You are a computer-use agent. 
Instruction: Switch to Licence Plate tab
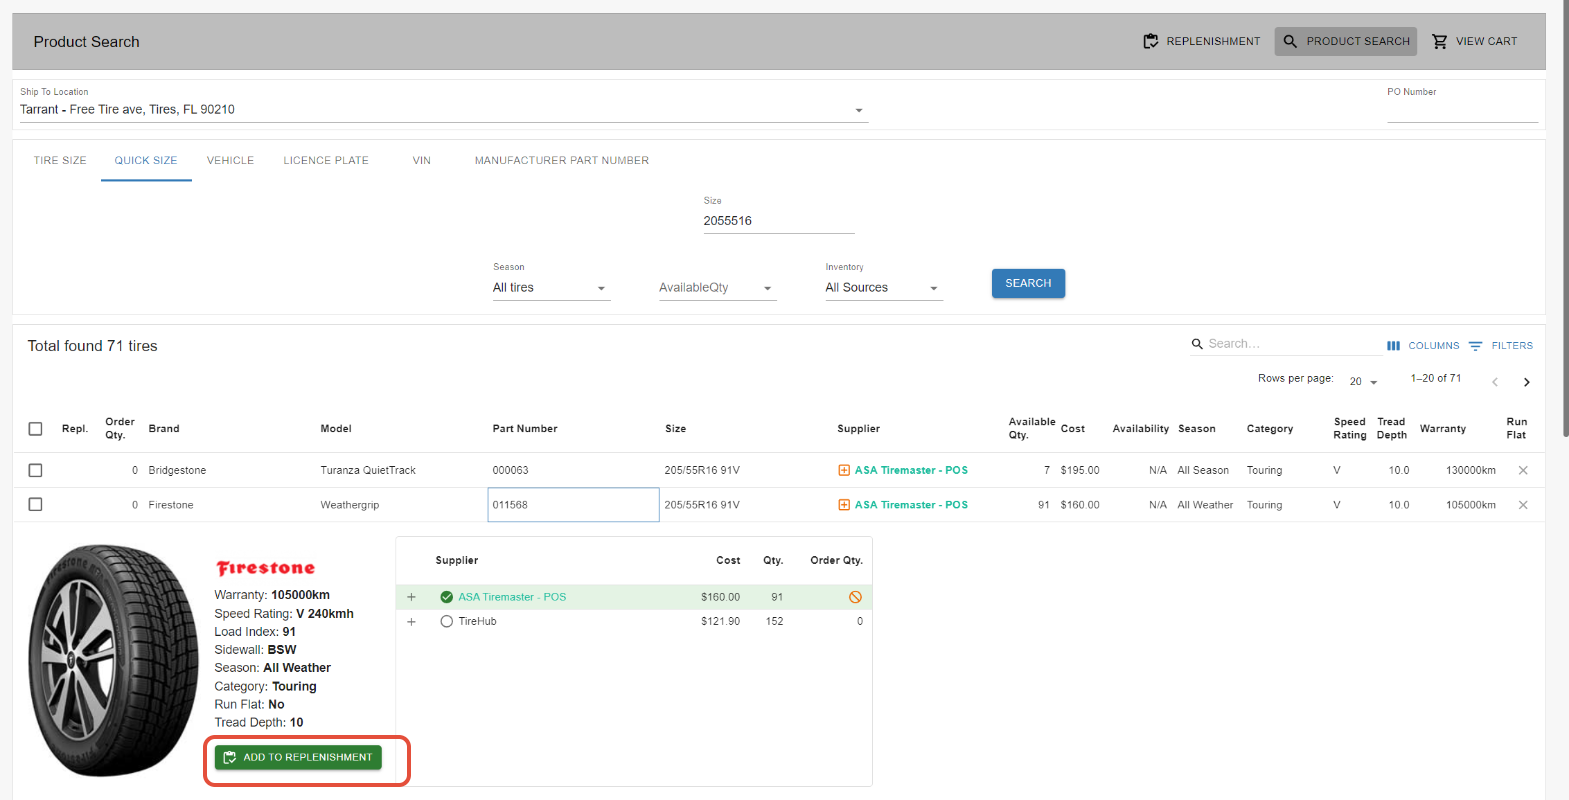[326, 160]
